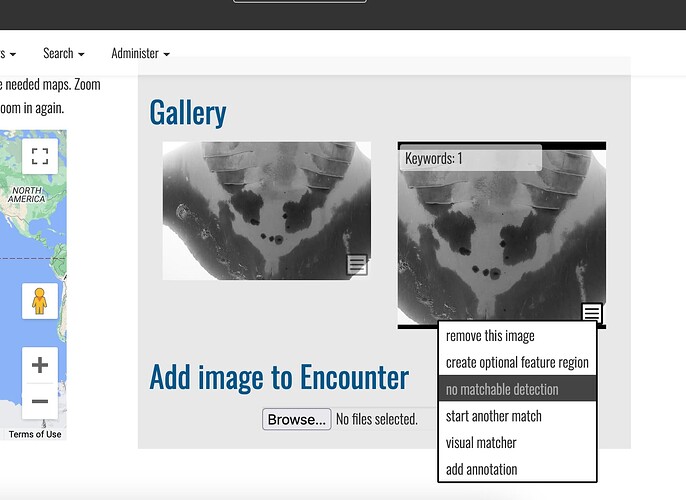Open the Search dropdown menu

(63, 53)
